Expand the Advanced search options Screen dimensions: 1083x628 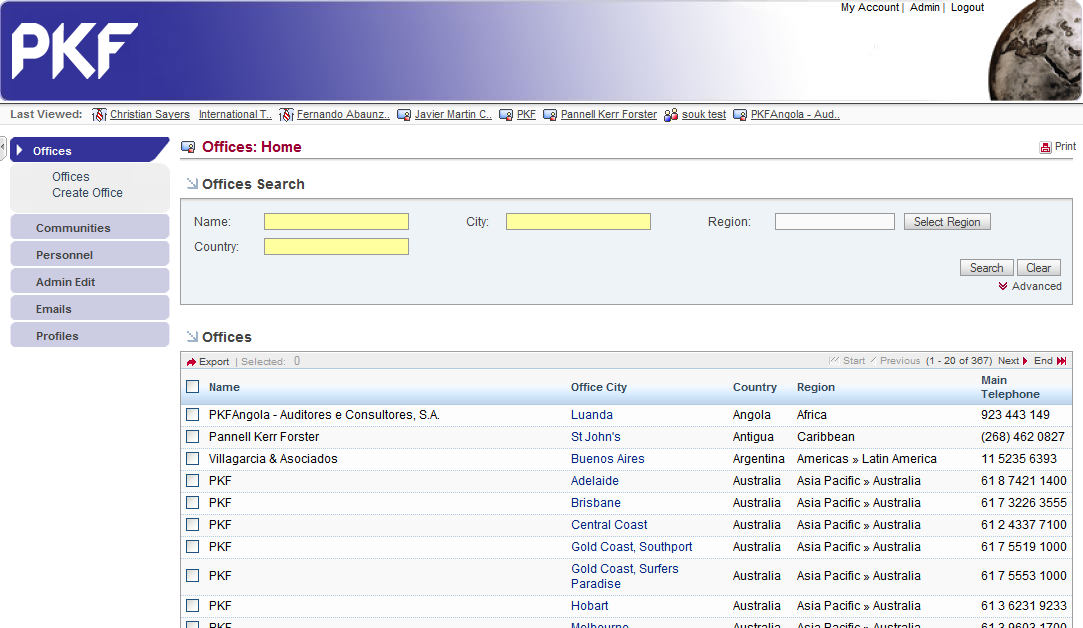(x=1030, y=286)
